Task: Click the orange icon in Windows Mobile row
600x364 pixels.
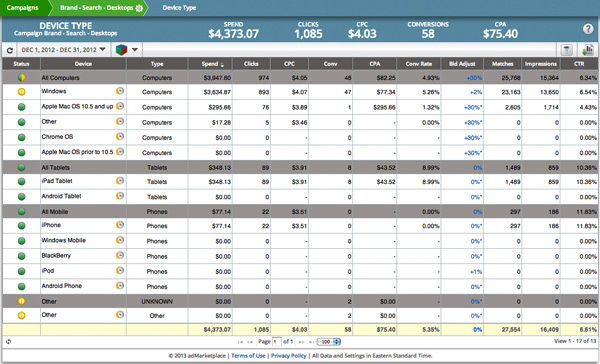Action: click(x=120, y=240)
